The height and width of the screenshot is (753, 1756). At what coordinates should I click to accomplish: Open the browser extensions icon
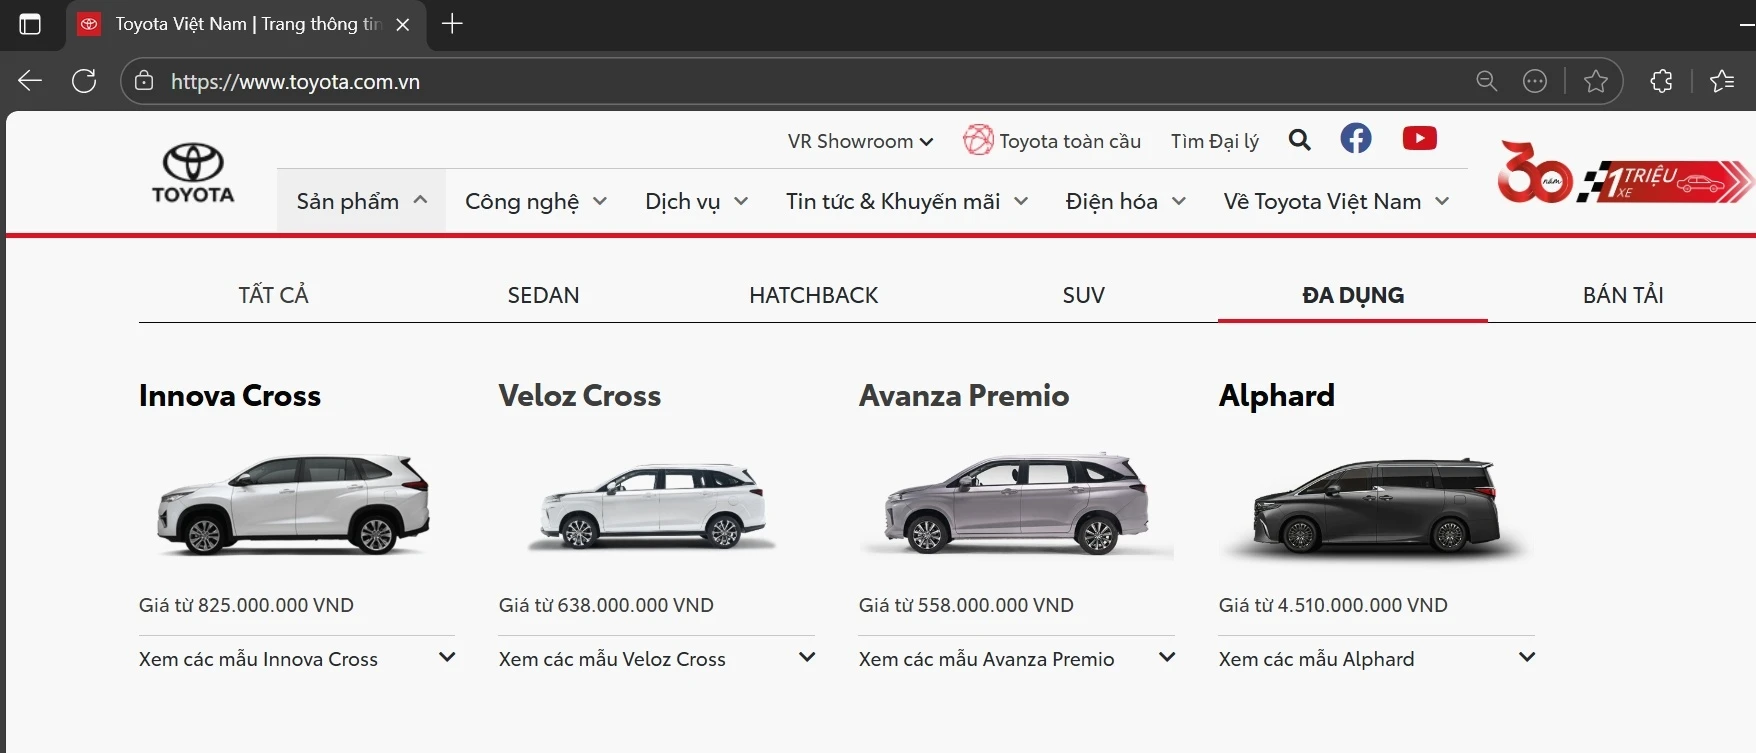[x=1661, y=81]
